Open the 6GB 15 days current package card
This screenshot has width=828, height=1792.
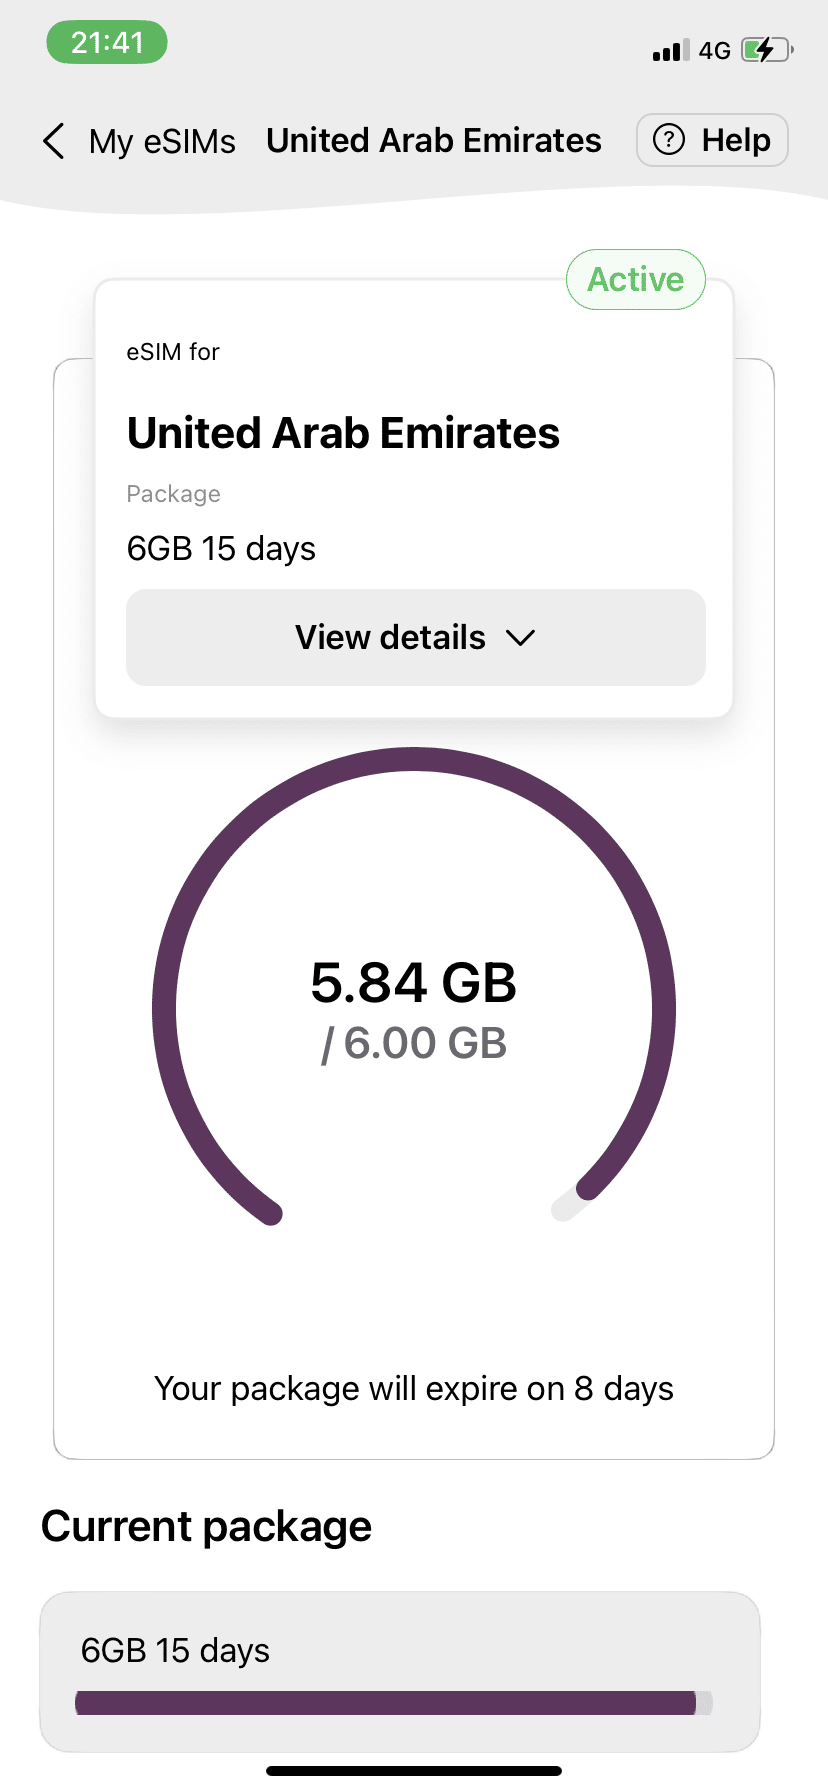coord(400,1671)
